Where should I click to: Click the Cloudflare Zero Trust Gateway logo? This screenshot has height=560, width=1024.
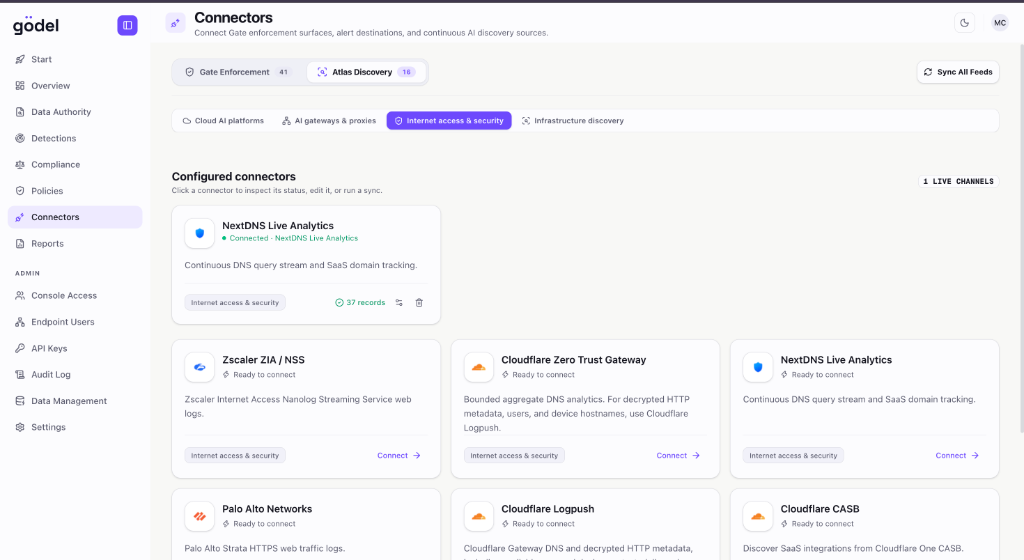point(479,367)
